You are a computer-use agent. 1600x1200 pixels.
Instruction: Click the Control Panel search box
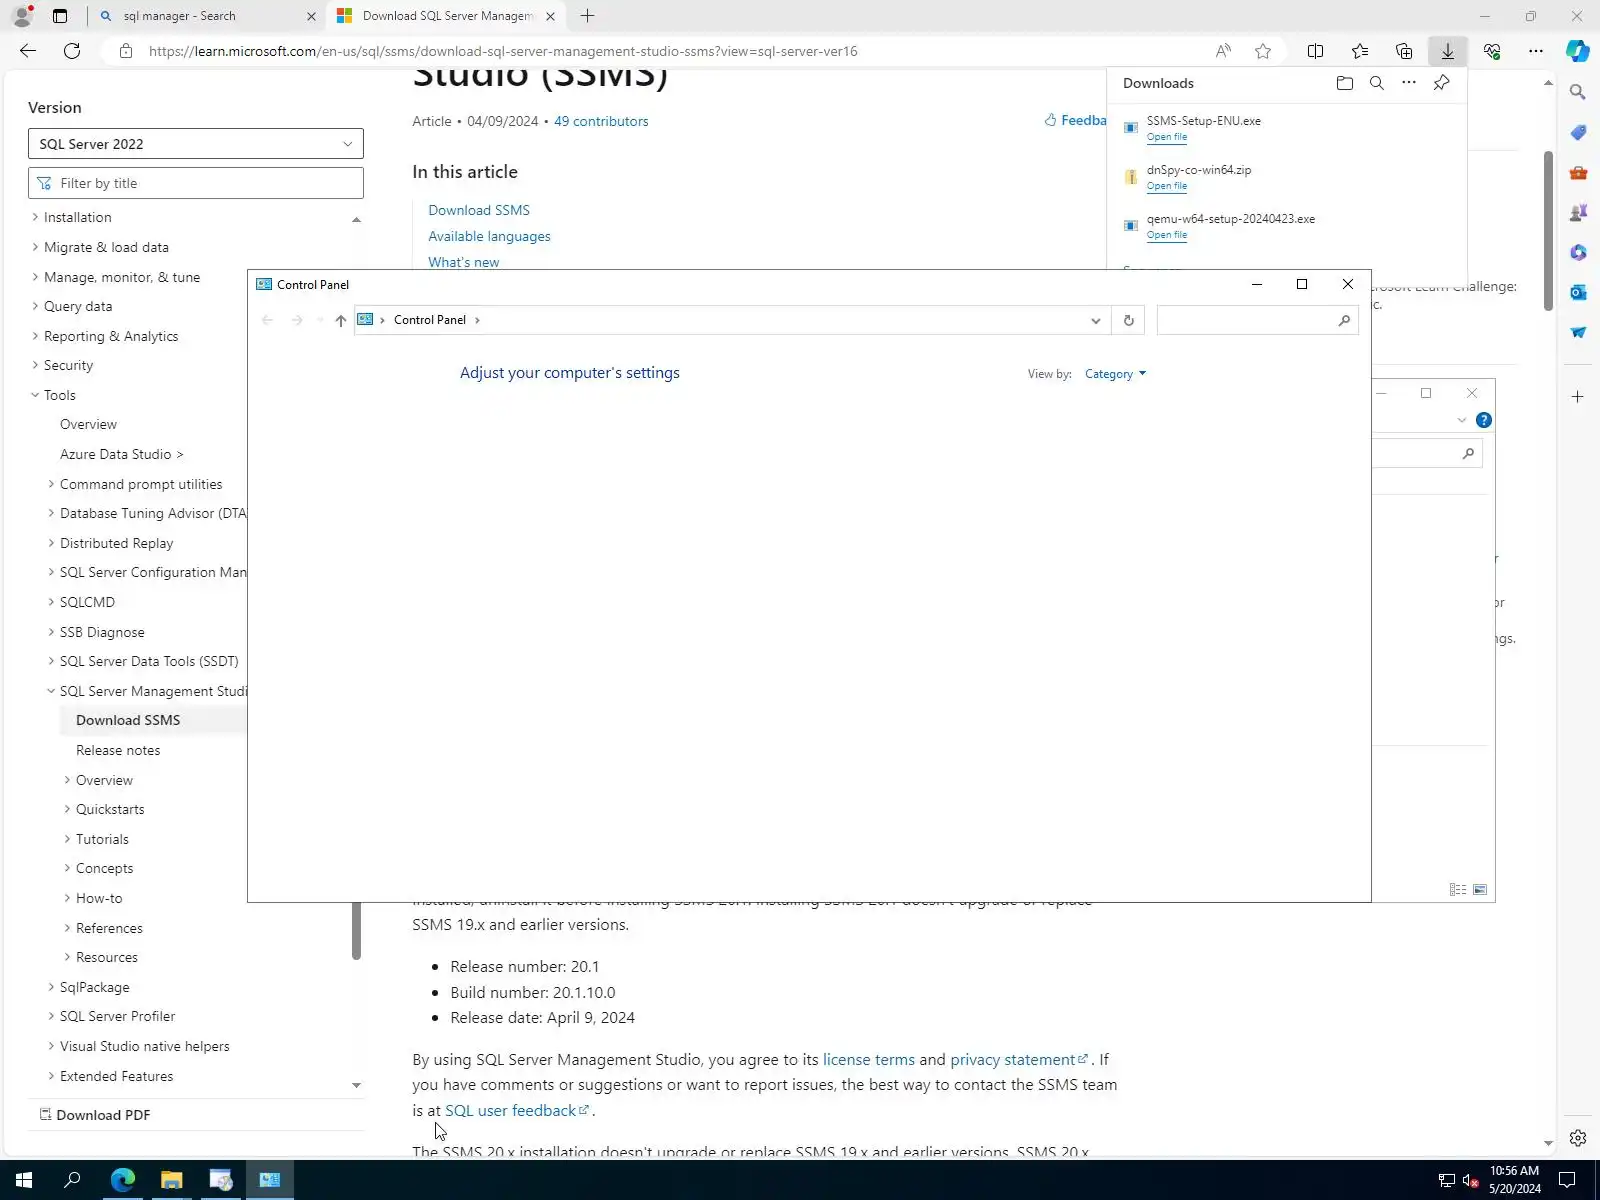1257,320
